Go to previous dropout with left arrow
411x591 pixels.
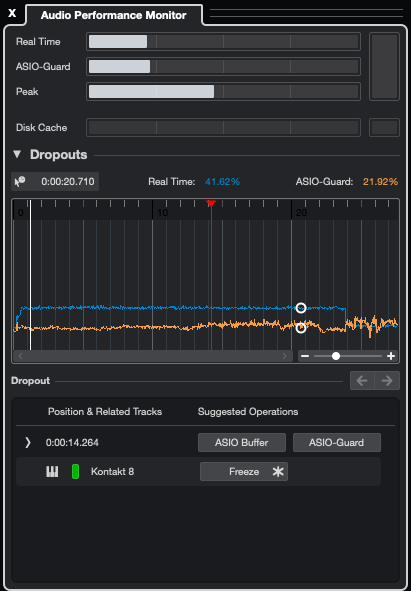point(362,381)
